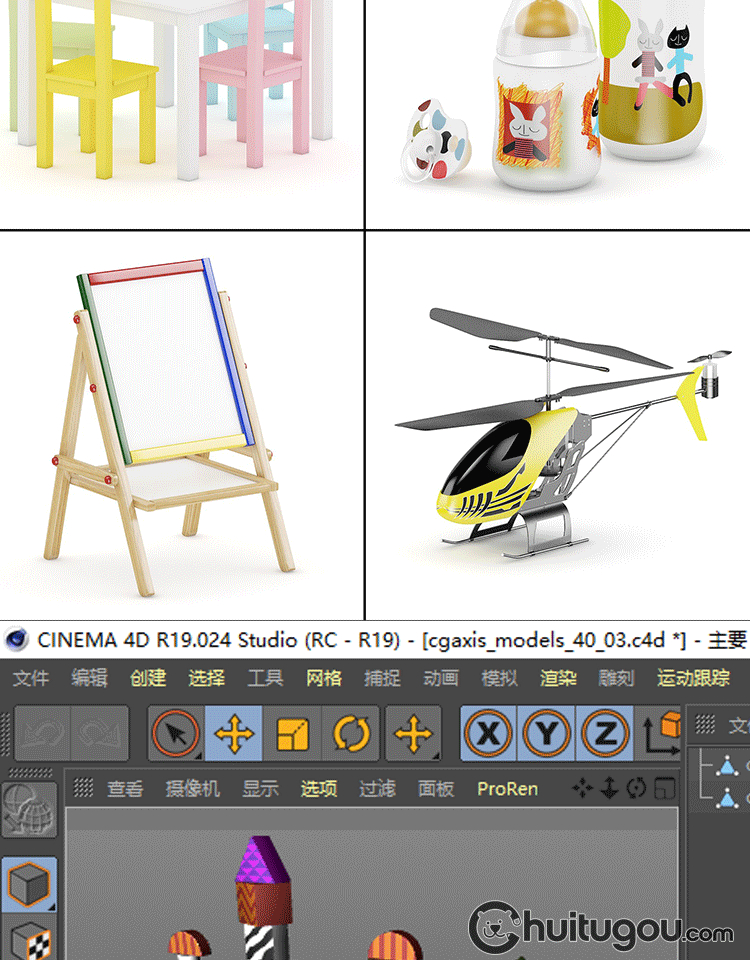Open the viewport ProRen menu
The width and height of the screenshot is (750, 960).
(508, 789)
